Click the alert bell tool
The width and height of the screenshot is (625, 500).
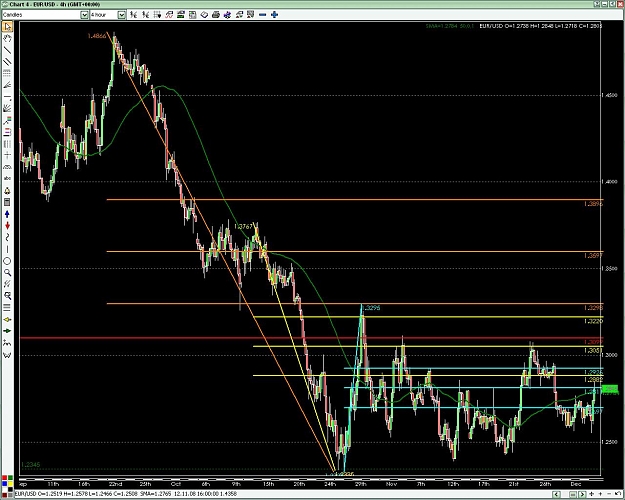click(x=7, y=191)
